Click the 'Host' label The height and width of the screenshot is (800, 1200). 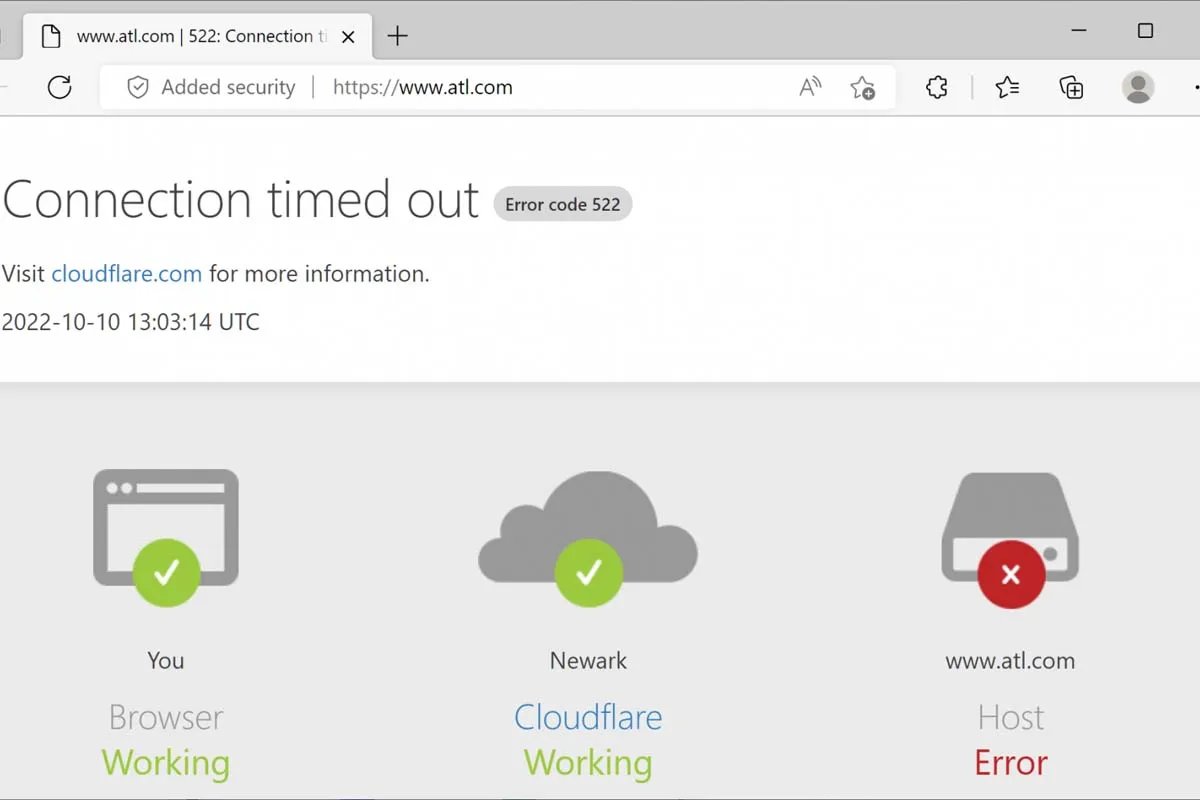1011,717
